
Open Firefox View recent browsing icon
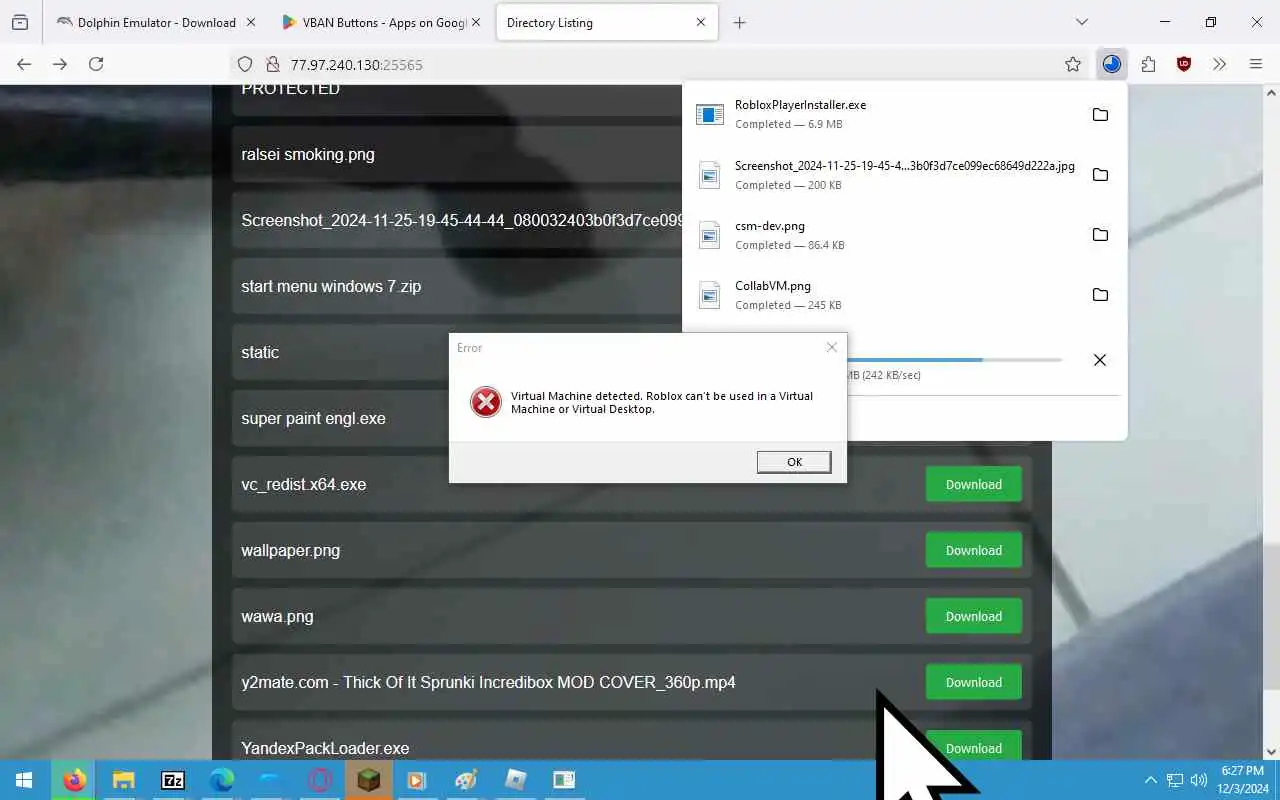20,22
